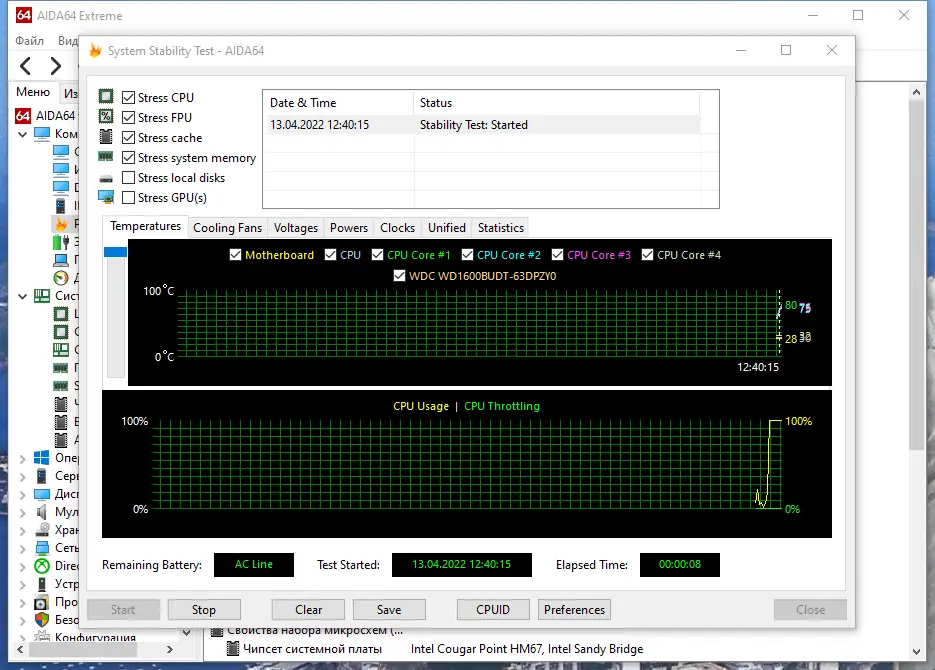Disable the Stress FPU checkbox

(126, 117)
